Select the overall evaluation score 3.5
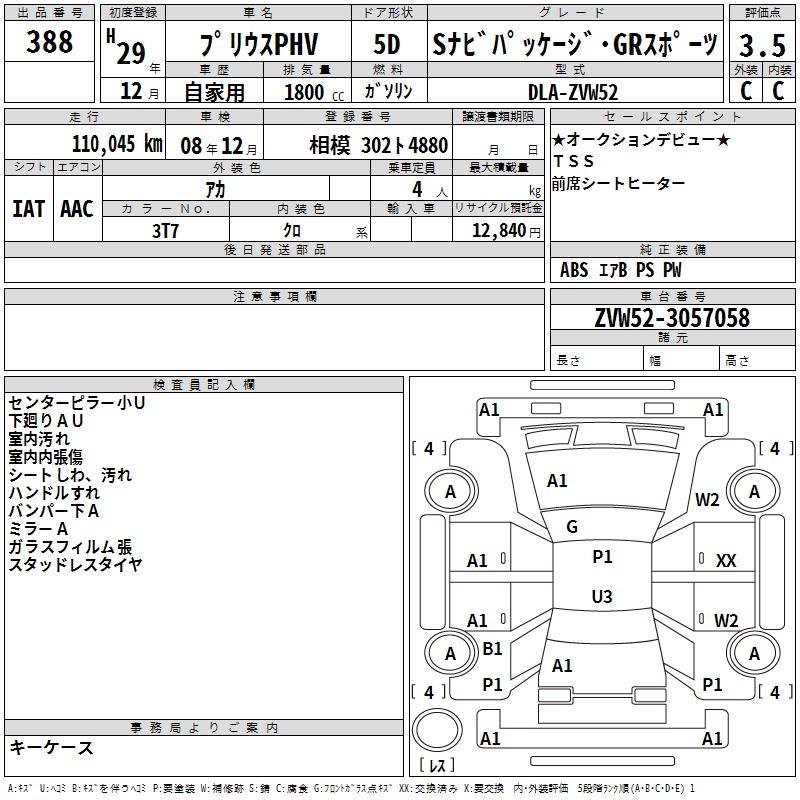Image resolution: width=800 pixels, height=800 pixels. 762,45
